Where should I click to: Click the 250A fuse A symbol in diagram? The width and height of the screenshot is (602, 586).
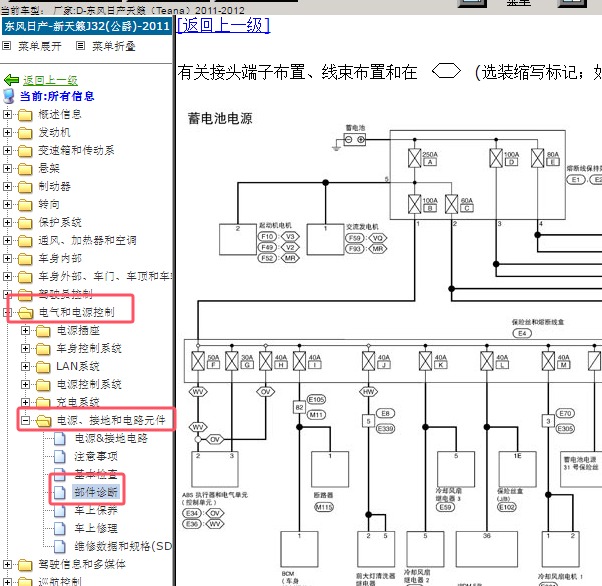[x=414, y=158]
